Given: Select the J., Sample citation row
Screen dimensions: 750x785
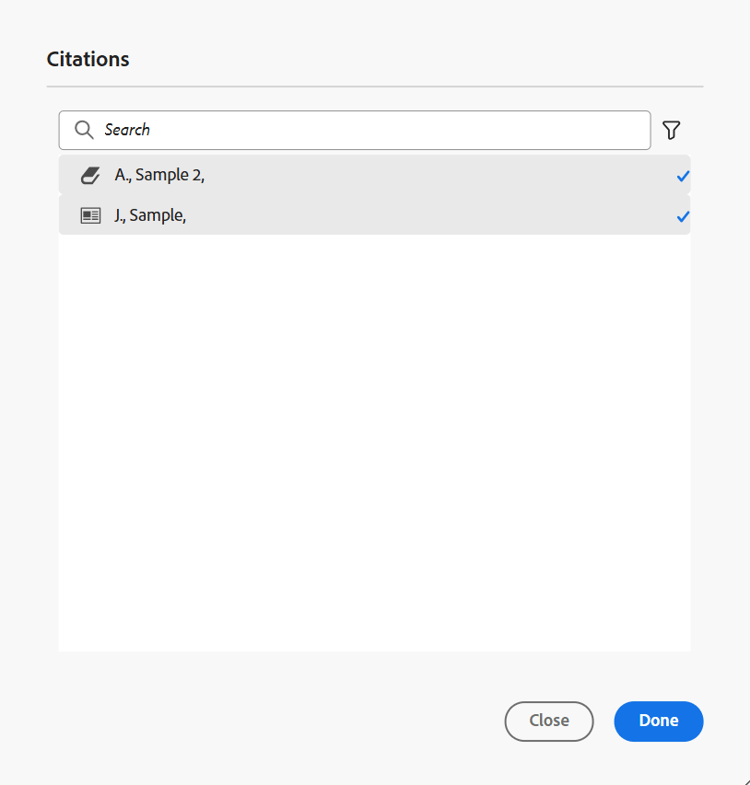Looking at the screenshot, I should [374, 215].
